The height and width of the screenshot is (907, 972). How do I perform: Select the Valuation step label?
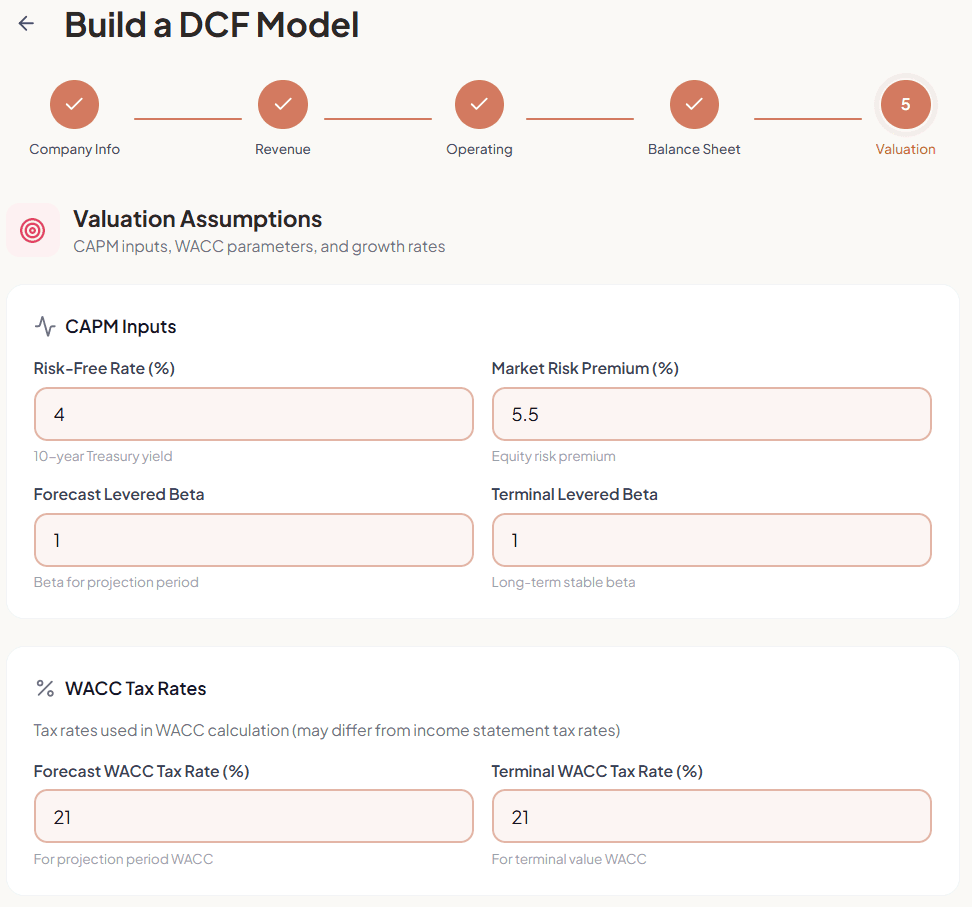click(905, 148)
